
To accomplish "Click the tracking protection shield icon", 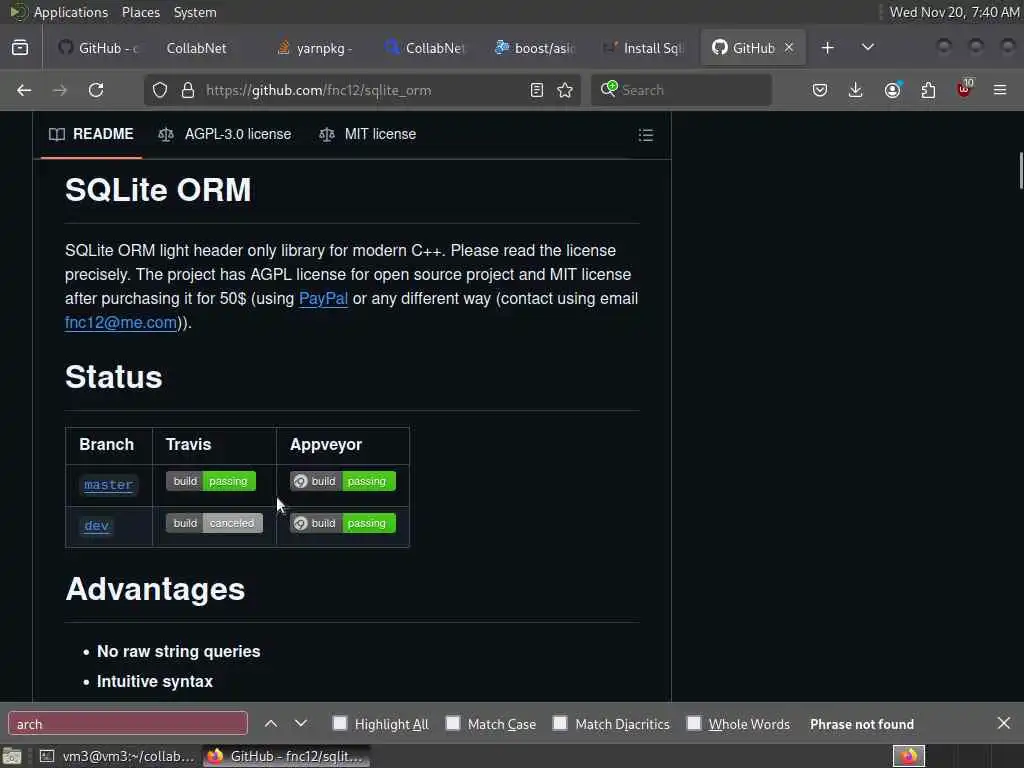I will click(160, 90).
